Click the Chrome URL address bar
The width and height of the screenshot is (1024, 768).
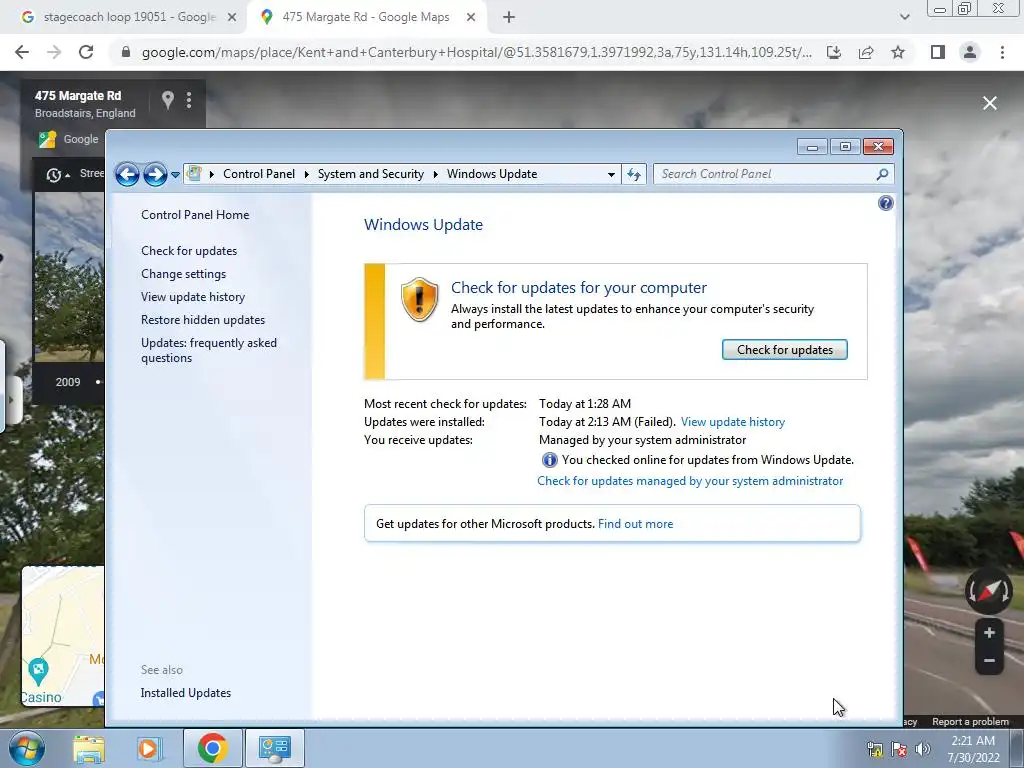pos(477,52)
